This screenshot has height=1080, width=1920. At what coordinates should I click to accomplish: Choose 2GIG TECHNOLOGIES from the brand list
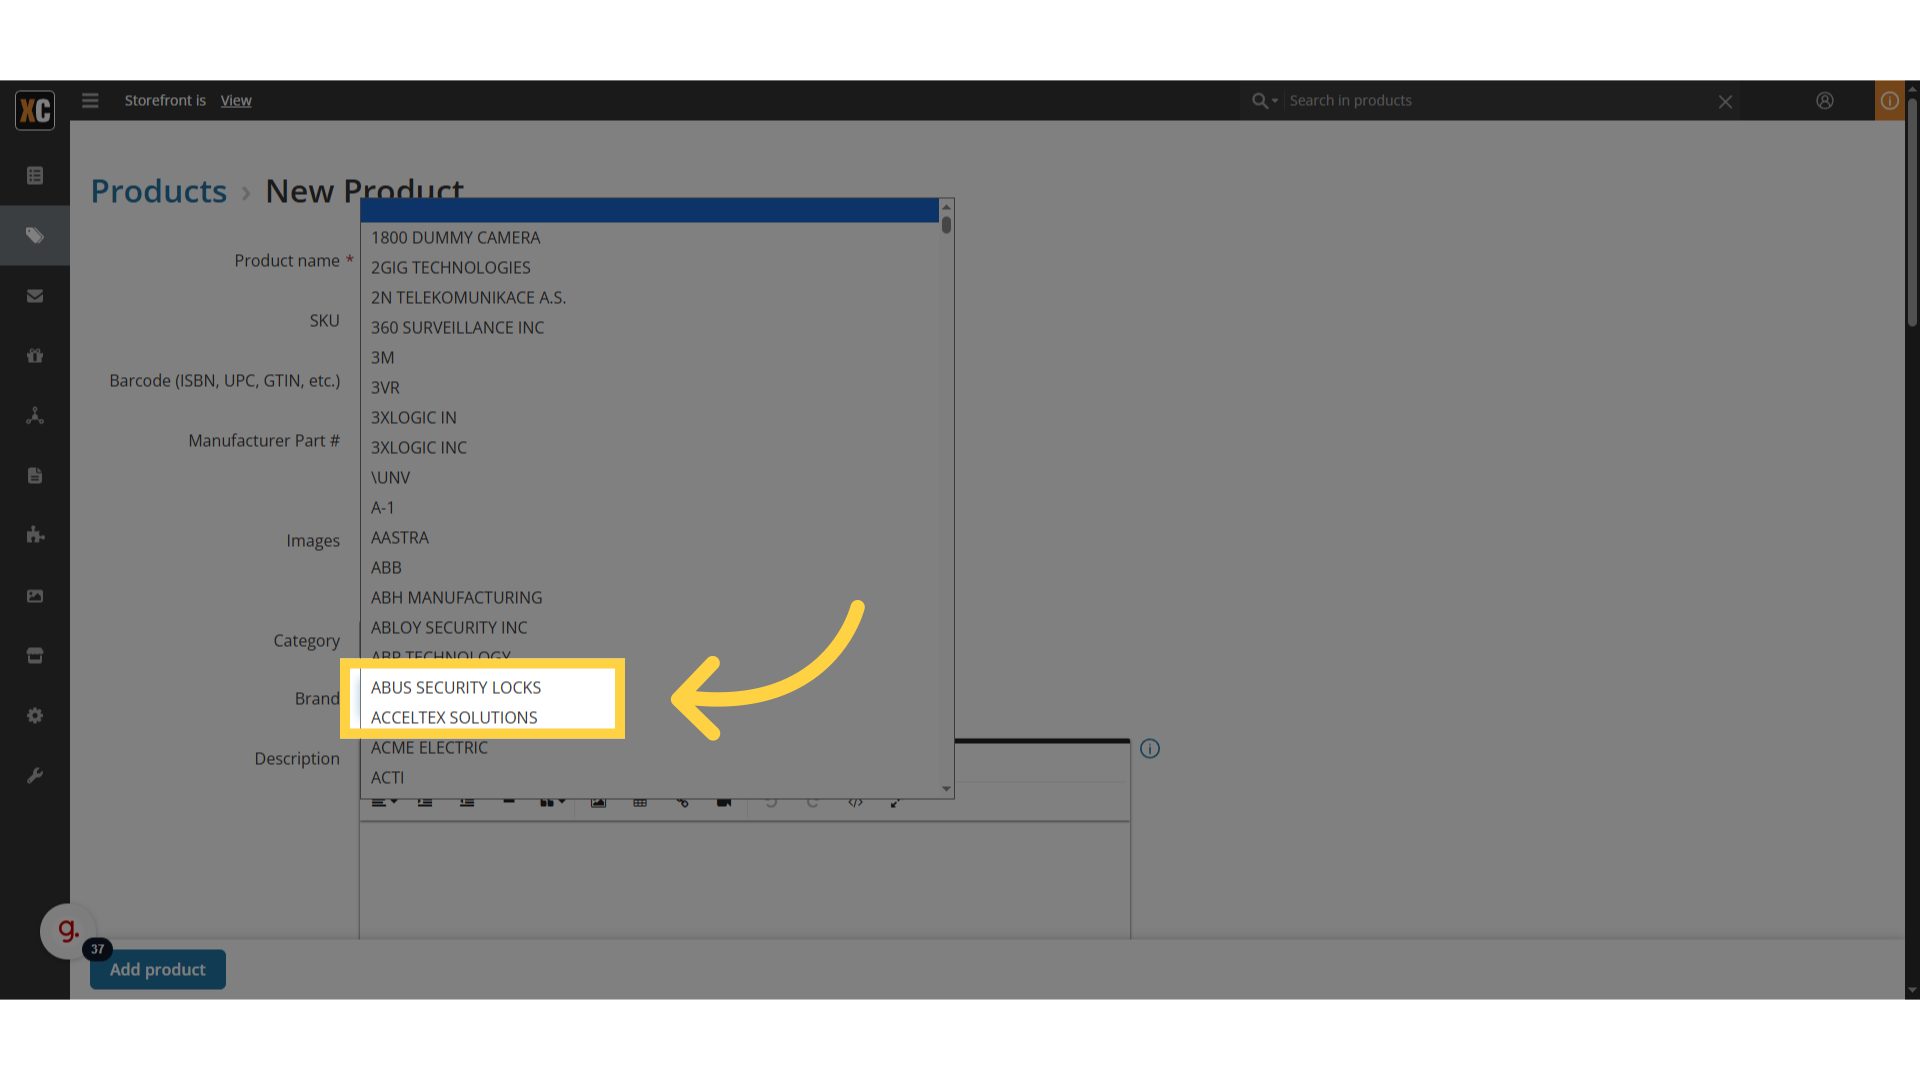pyautogui.click(x=650, y=268)
